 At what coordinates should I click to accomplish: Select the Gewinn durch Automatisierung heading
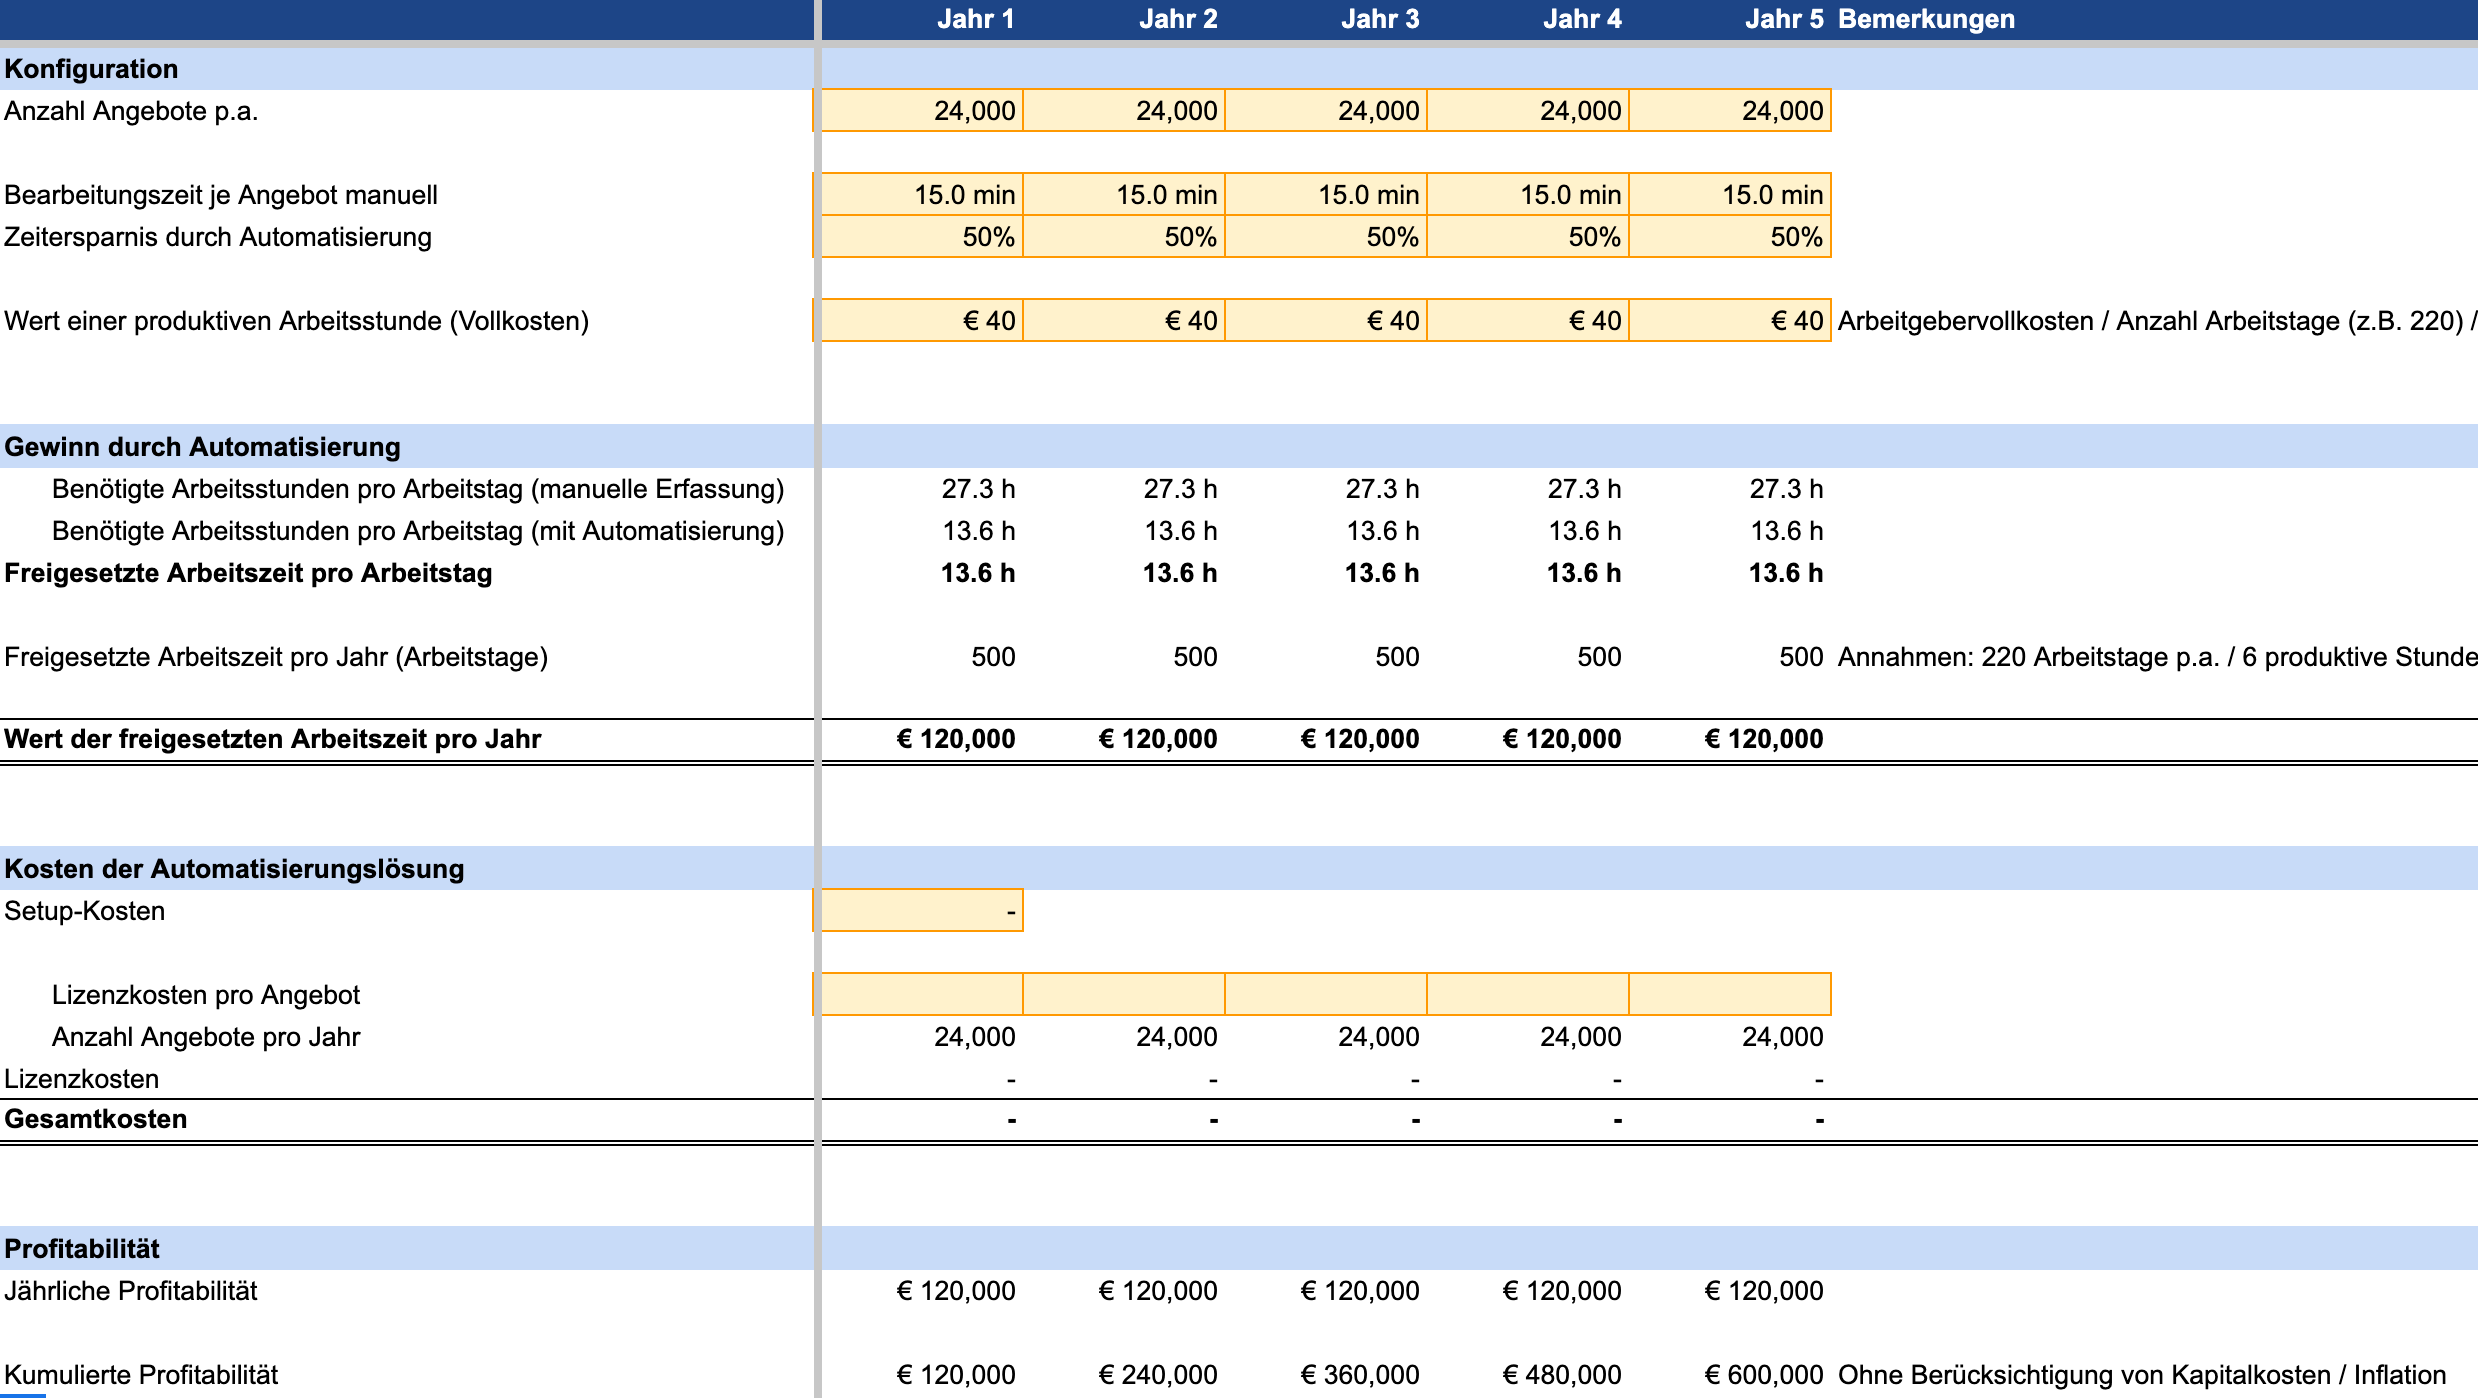click(x=202, y=447)
